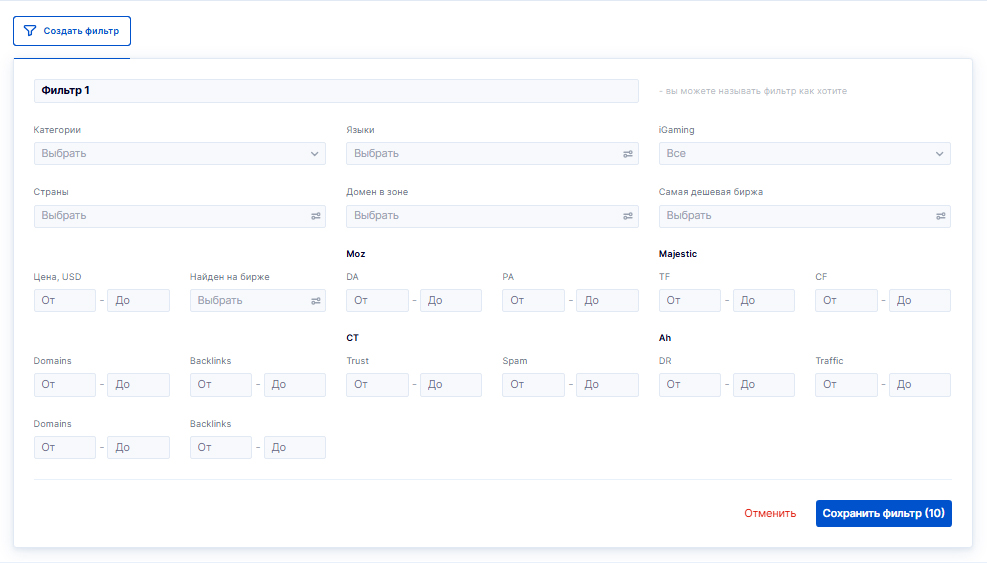Open the Страны selector
The height and width of the screenshot is (563, 987).
click(x=179, y=216)
